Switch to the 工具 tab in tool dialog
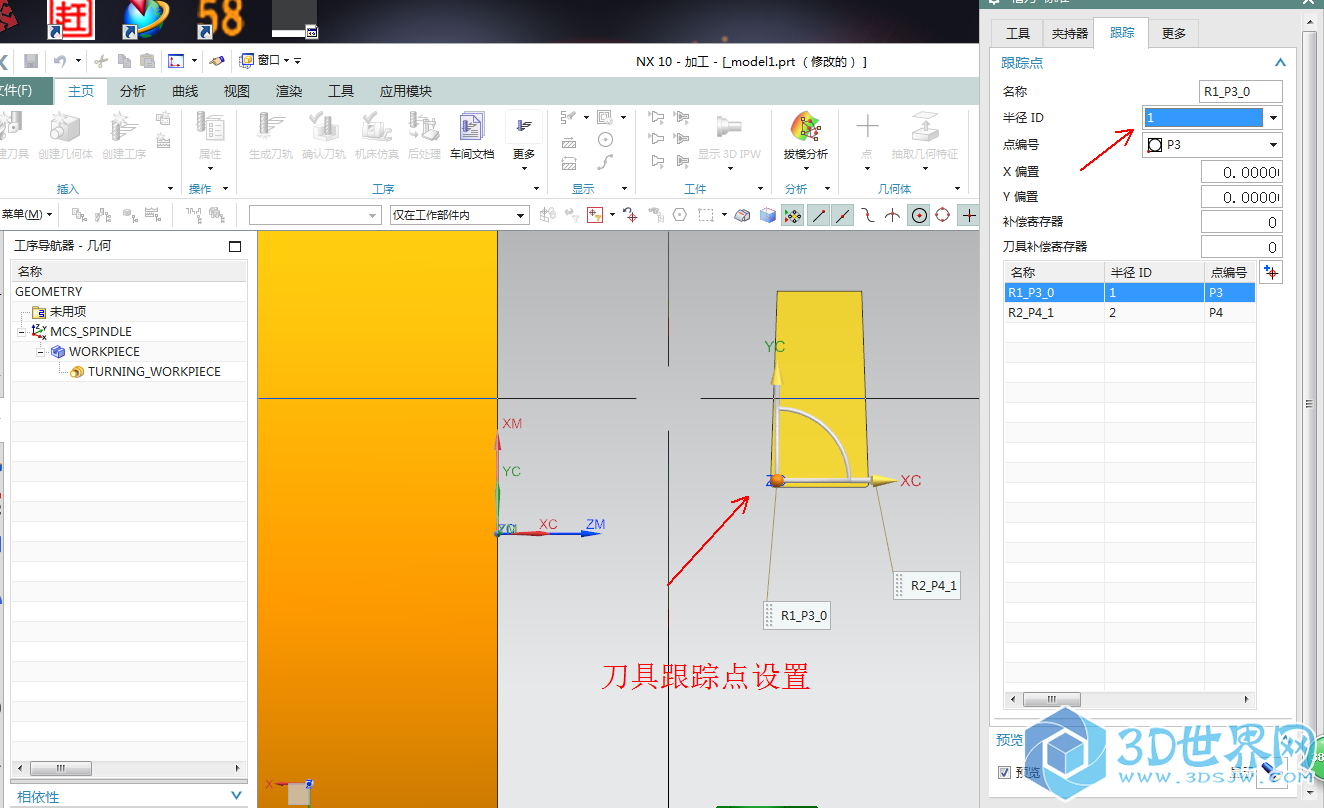The height and width of the screenshot is (808, 1324). [1018, 34]
